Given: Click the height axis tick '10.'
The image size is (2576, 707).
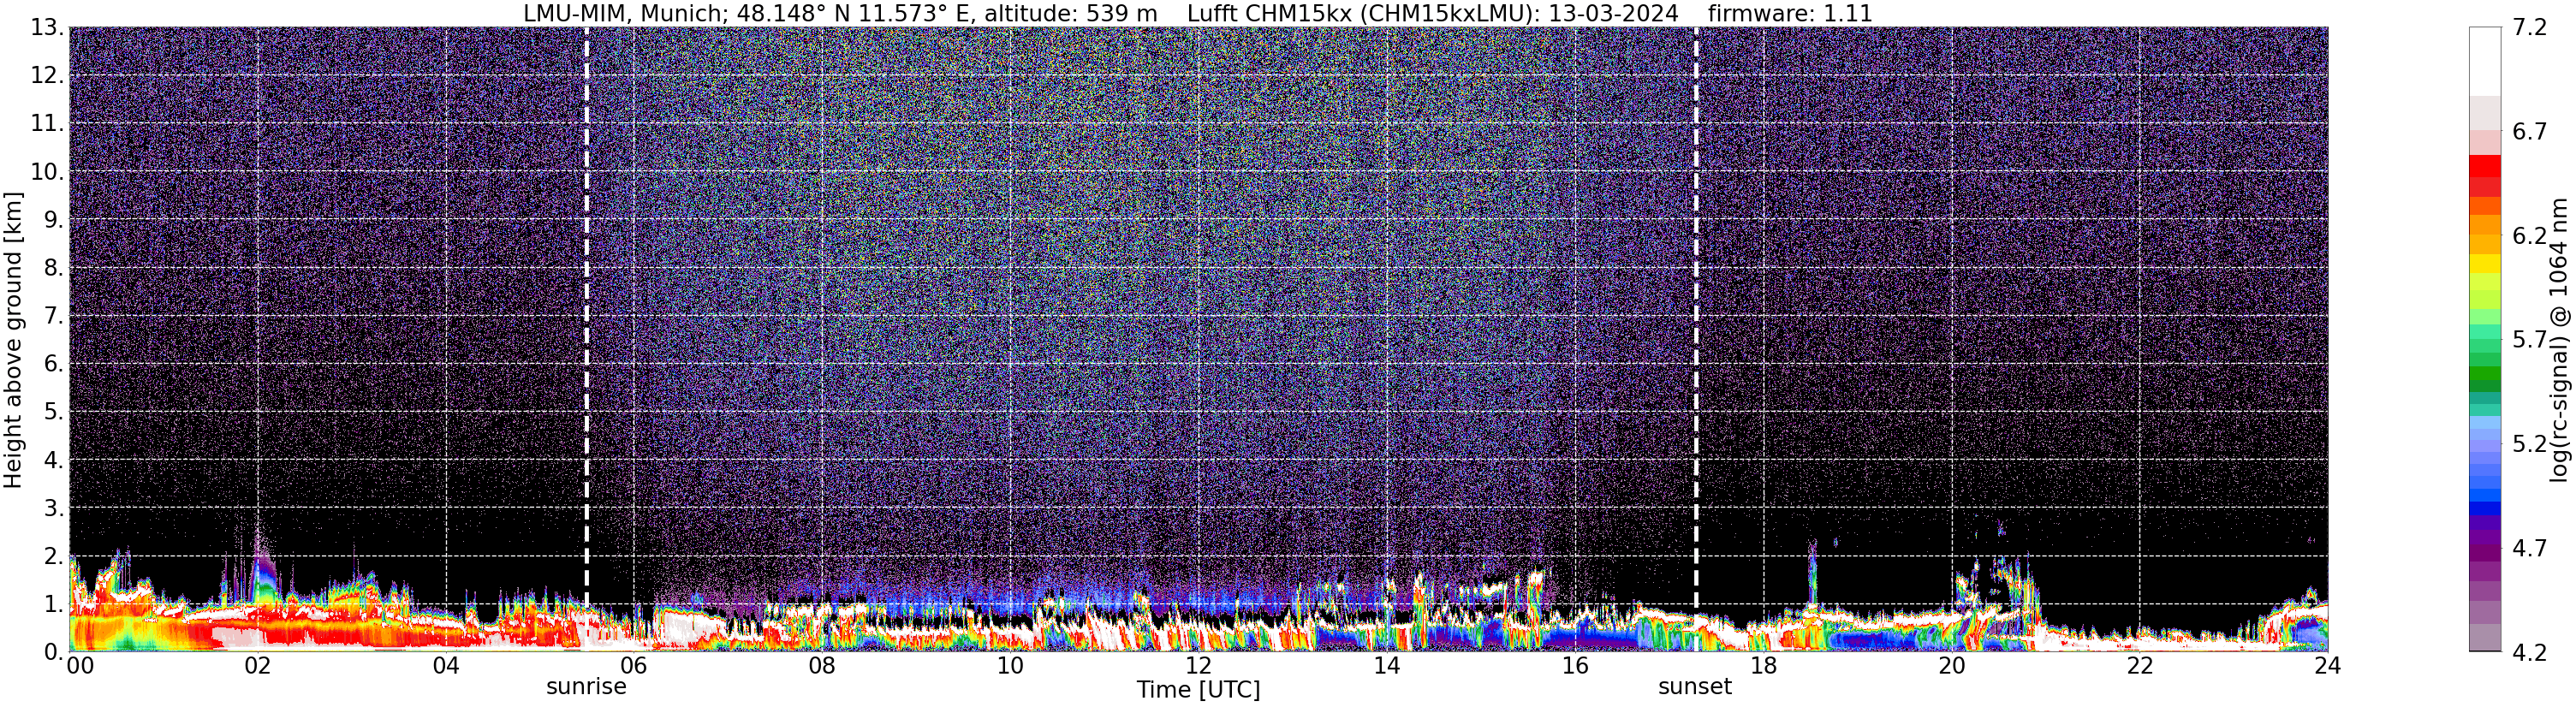Looking at the screenshot, I should click(47, 172).
